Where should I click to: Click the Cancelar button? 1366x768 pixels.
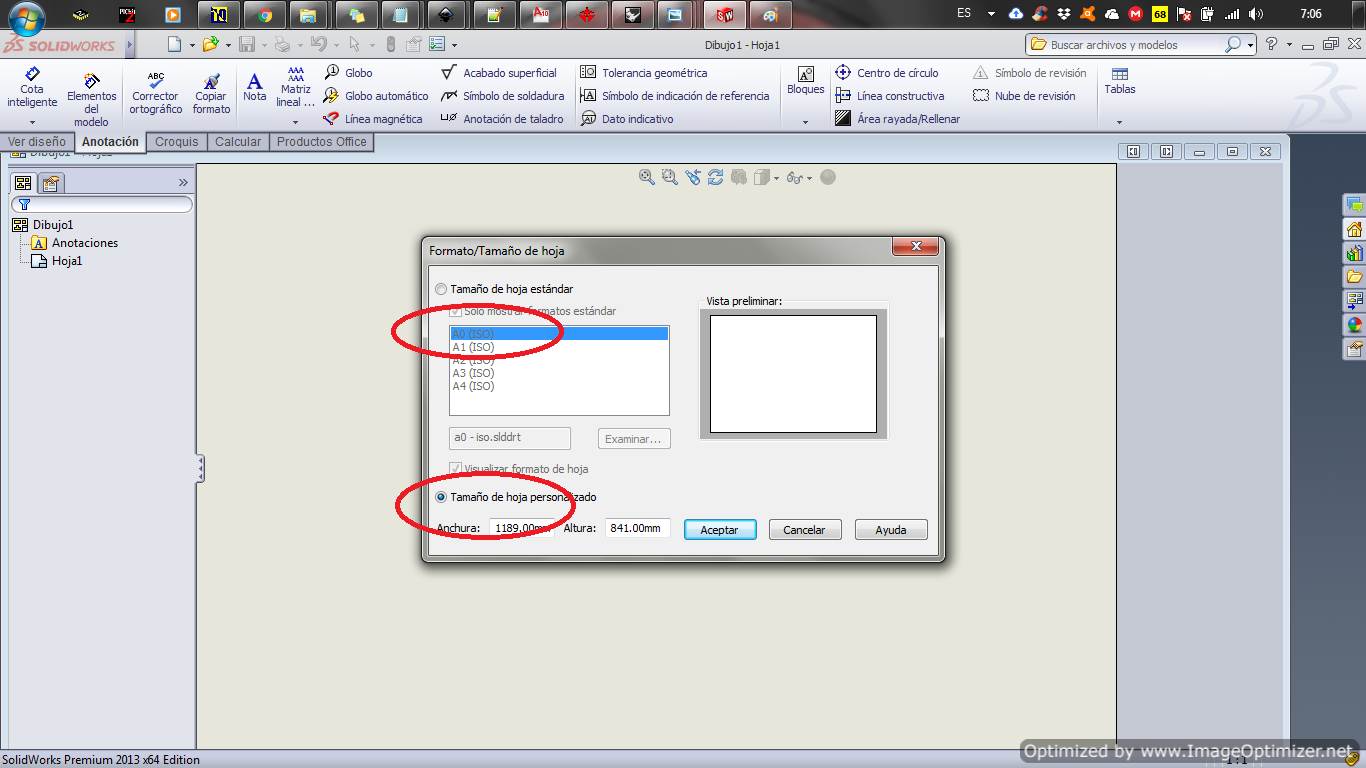[x=805, y=530]
